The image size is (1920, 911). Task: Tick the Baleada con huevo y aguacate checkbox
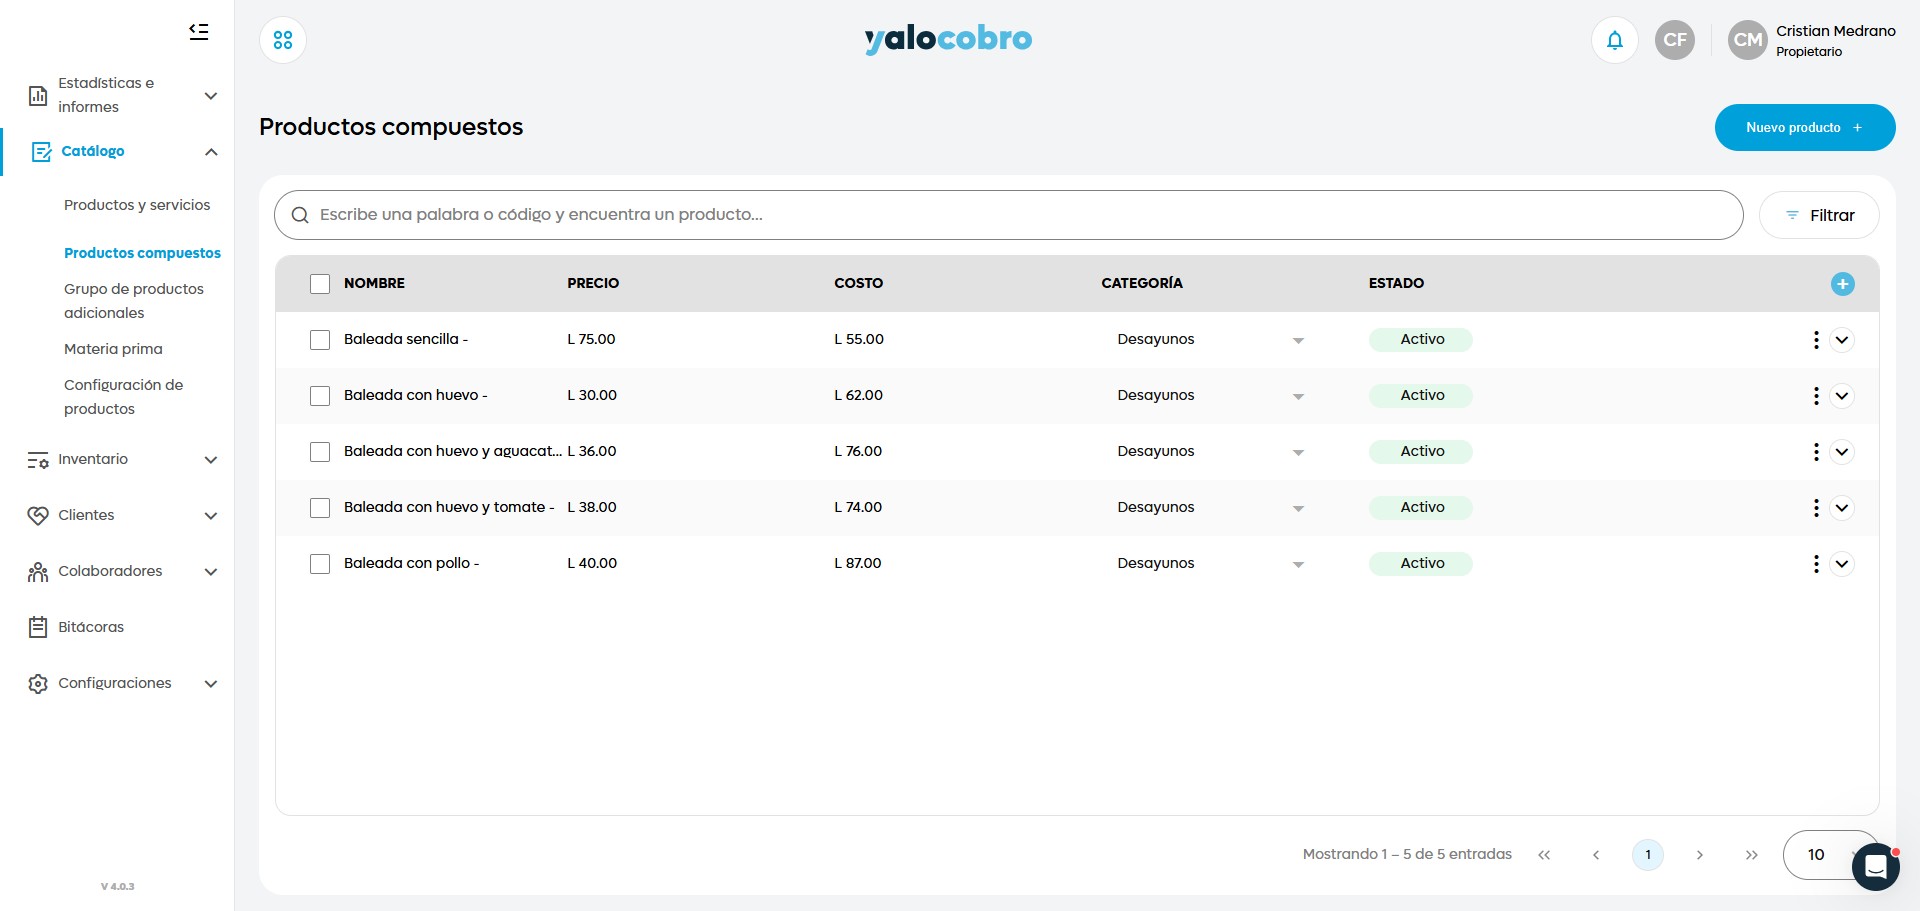point(320,452)
